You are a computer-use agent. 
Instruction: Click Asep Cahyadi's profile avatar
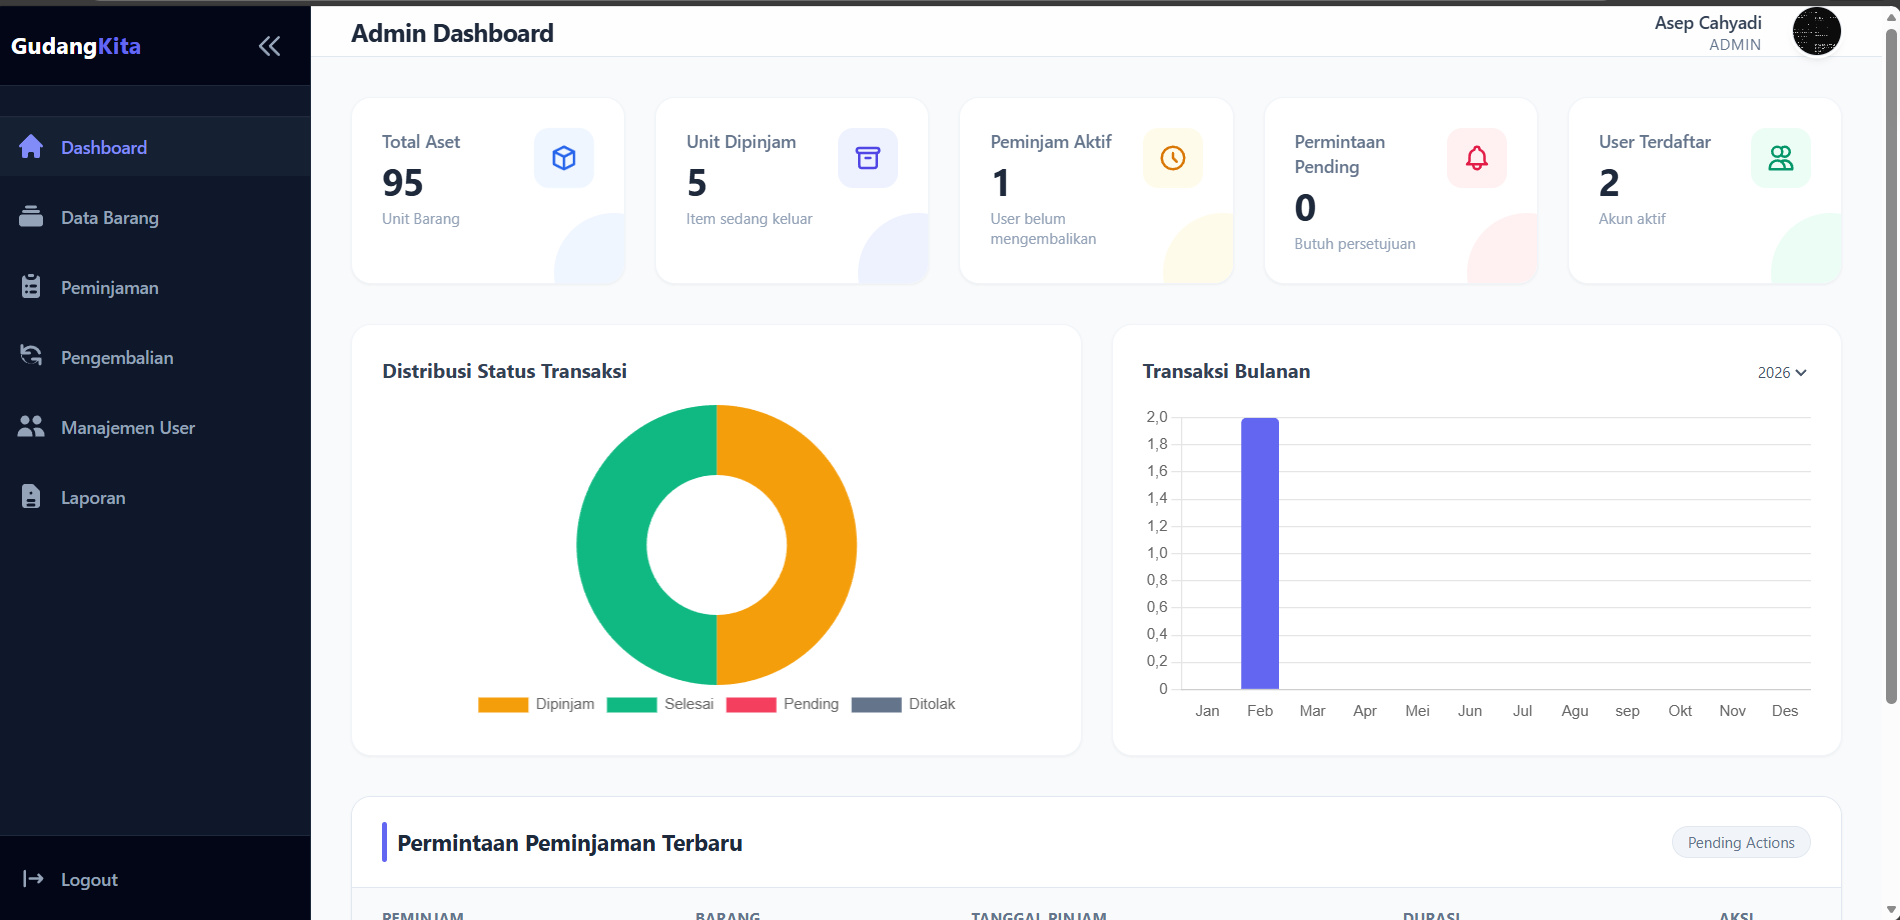(x=1816, y=31)
